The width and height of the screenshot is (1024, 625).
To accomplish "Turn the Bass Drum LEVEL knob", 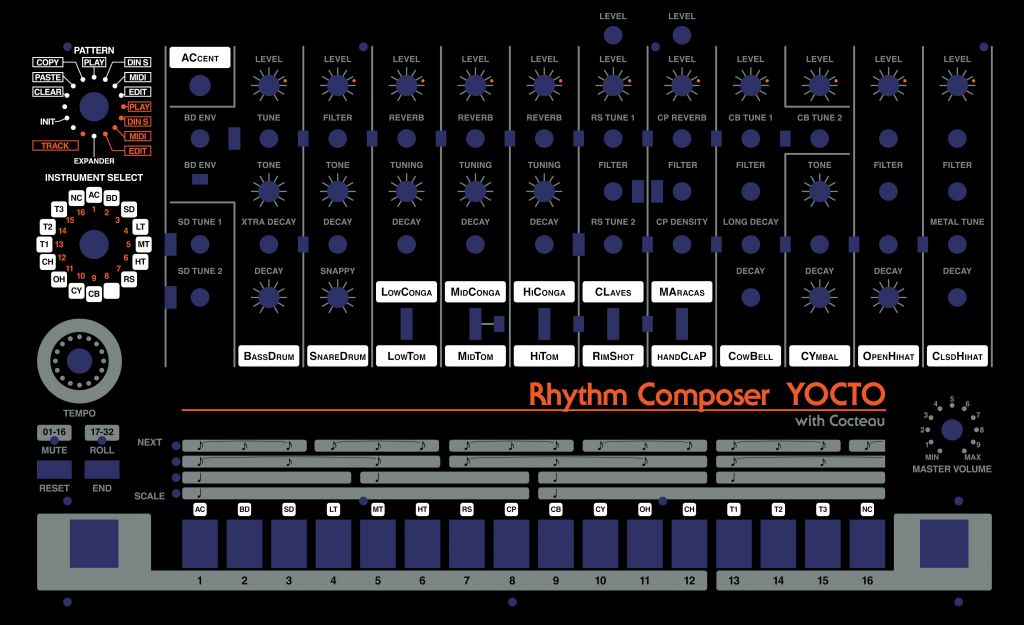I will (268, 85).
